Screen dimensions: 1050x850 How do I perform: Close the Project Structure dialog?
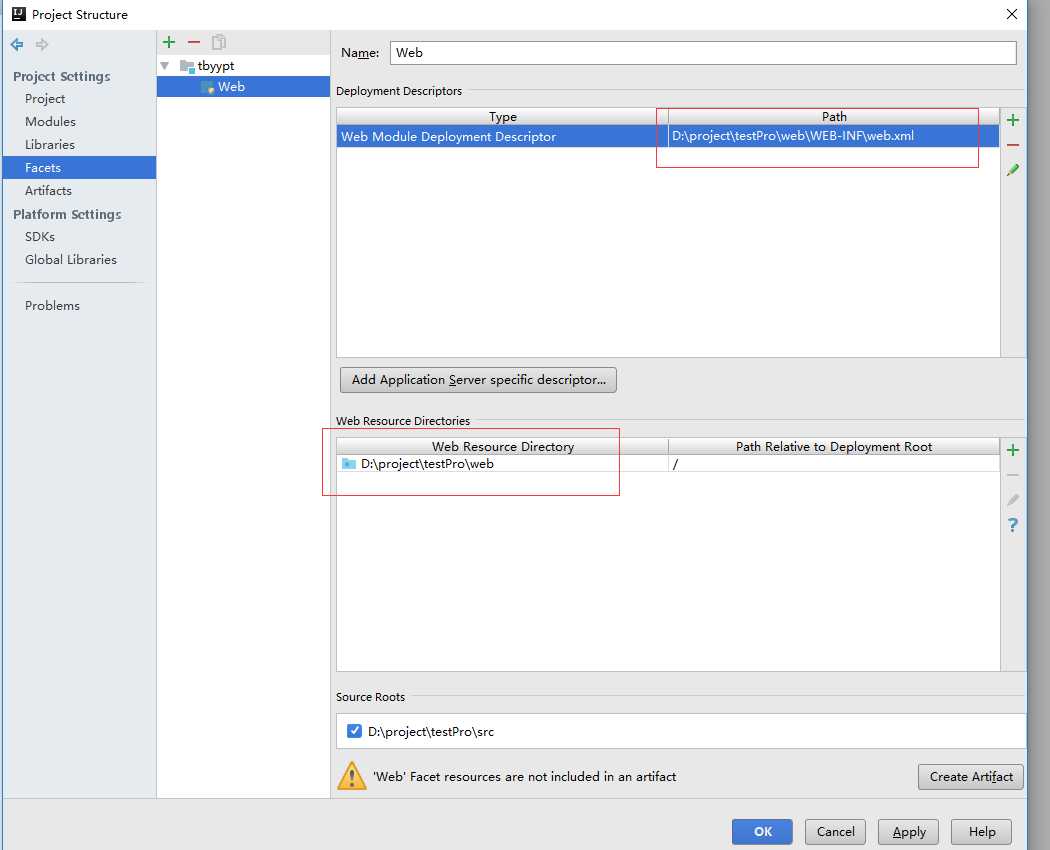point(1012,14)
